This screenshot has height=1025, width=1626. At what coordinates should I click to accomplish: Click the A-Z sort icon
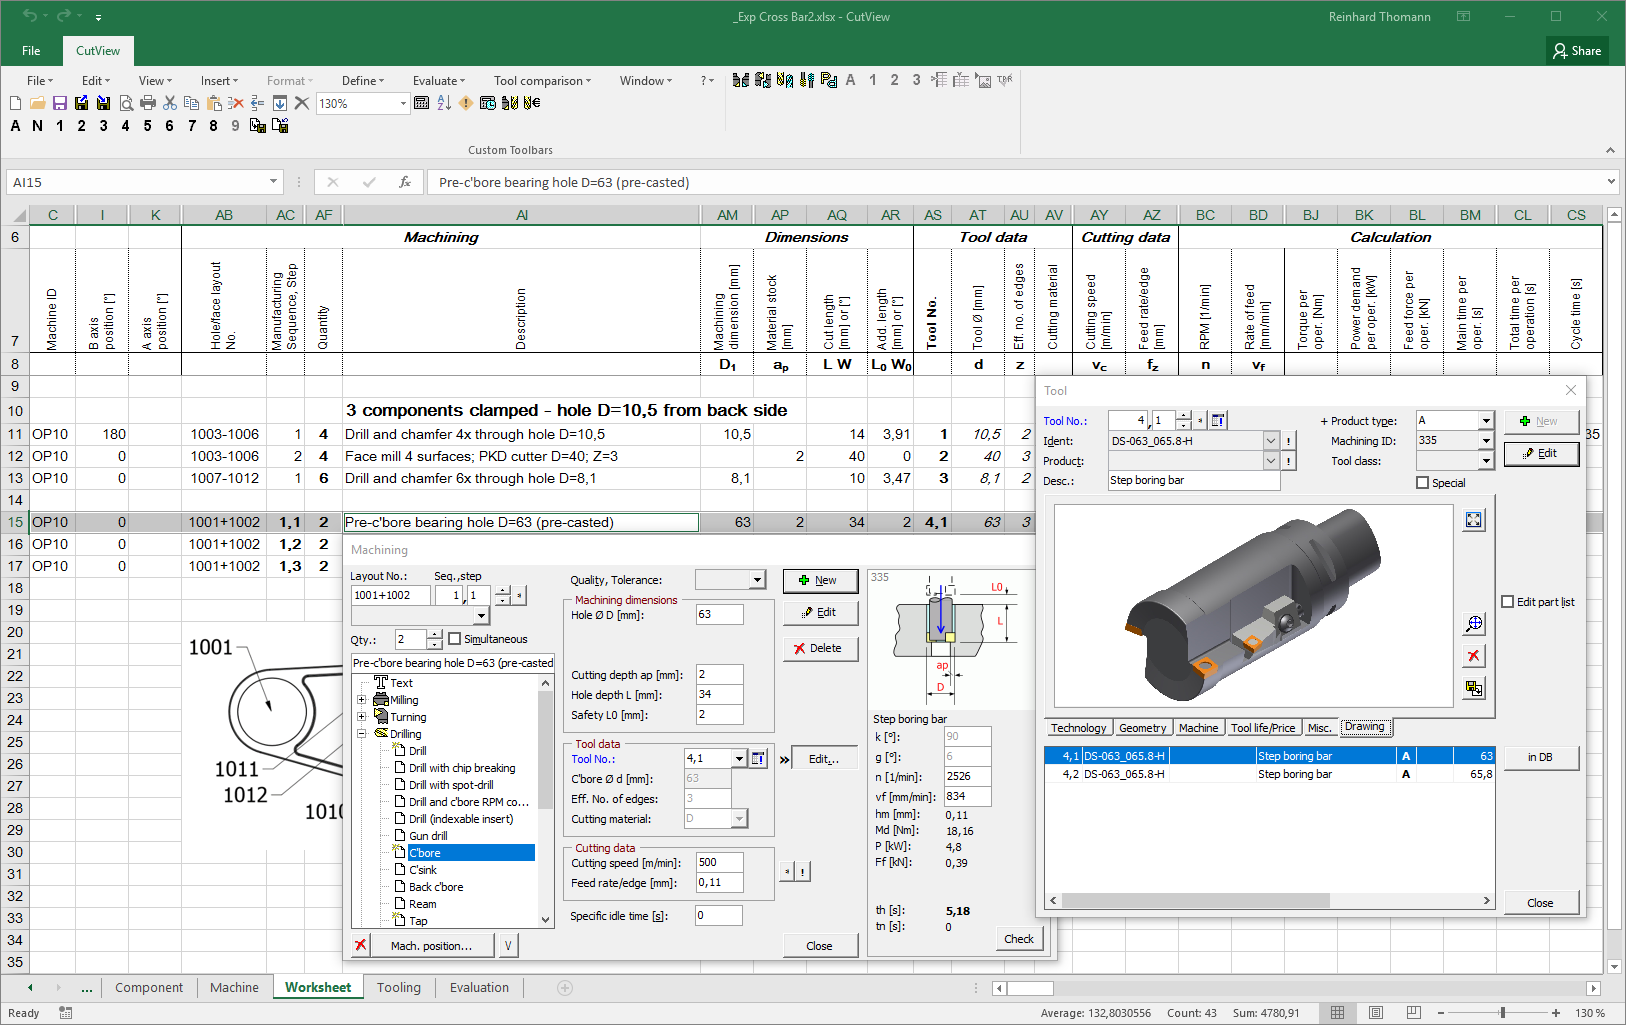444,103
